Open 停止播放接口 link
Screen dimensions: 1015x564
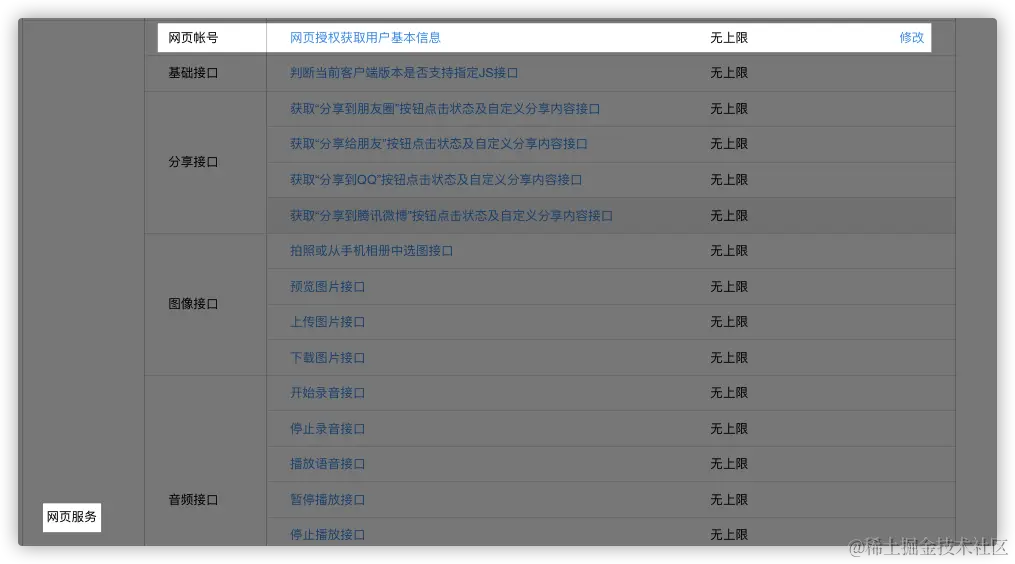click(x=328, y=535)
